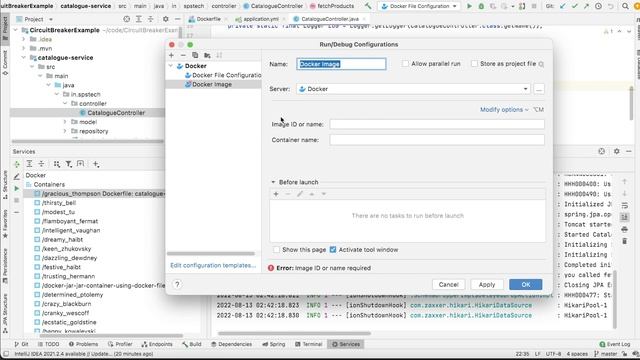Screen dimensions: 640x360
Task: Debug the current configuration with bug icon
Action: pyautogui.click(x=481, y=6)
